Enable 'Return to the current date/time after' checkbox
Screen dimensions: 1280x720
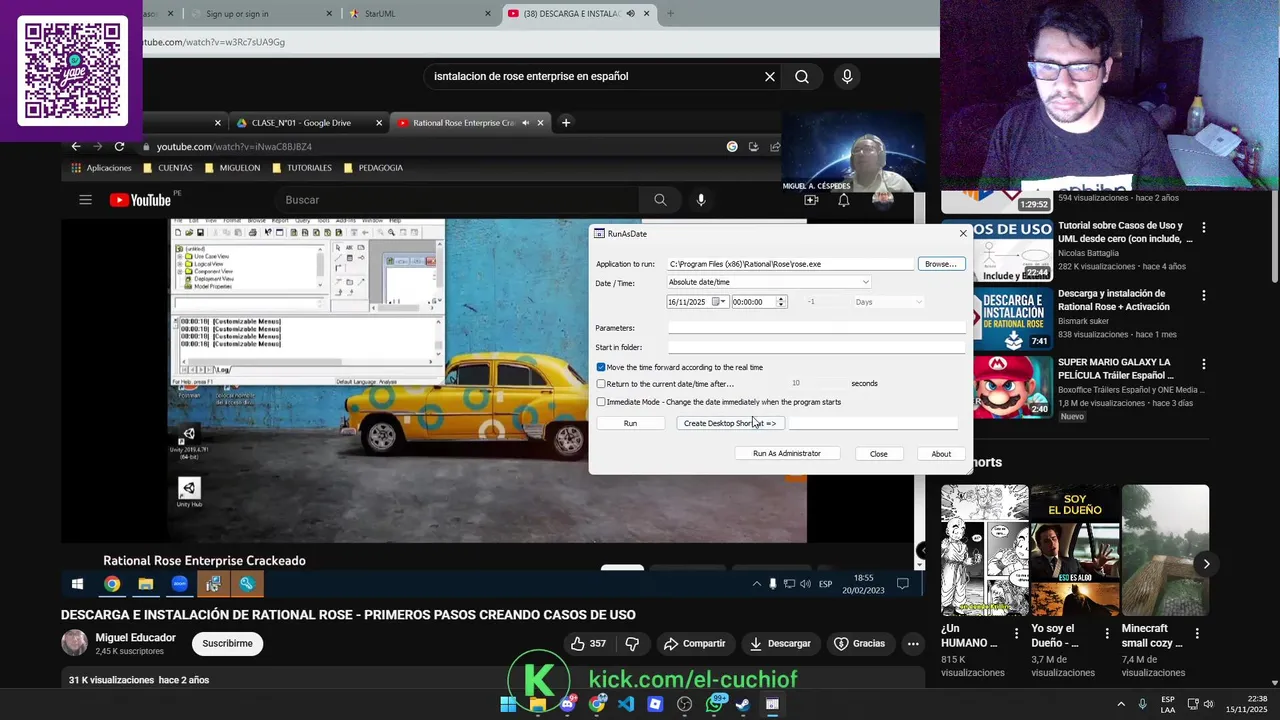pos(601,384)
